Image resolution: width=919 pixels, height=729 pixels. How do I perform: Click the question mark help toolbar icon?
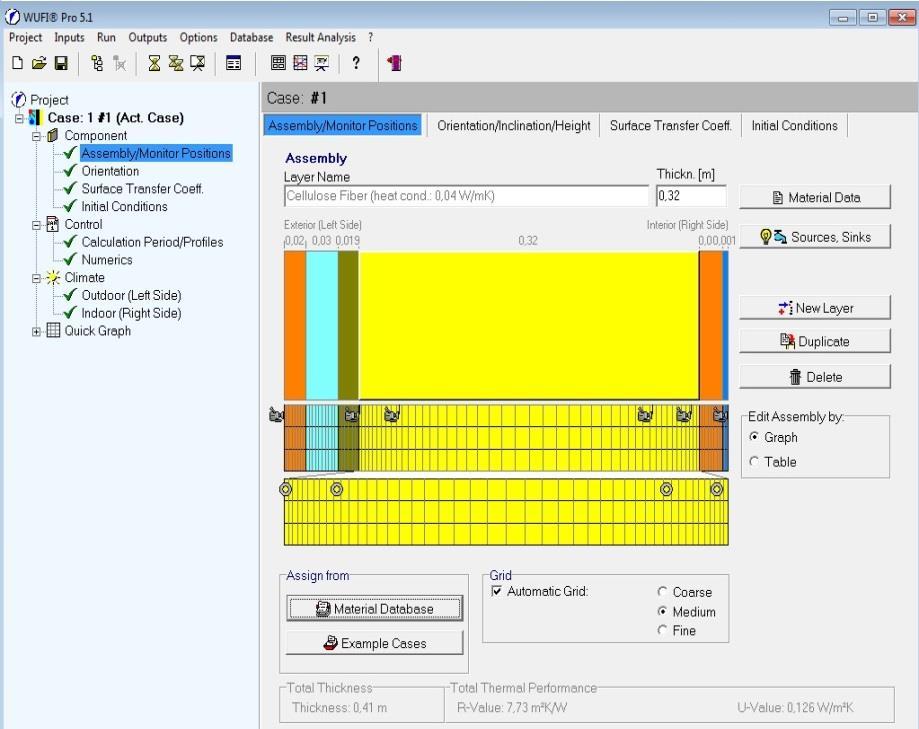pyautogui.click(x=356, y=63)
